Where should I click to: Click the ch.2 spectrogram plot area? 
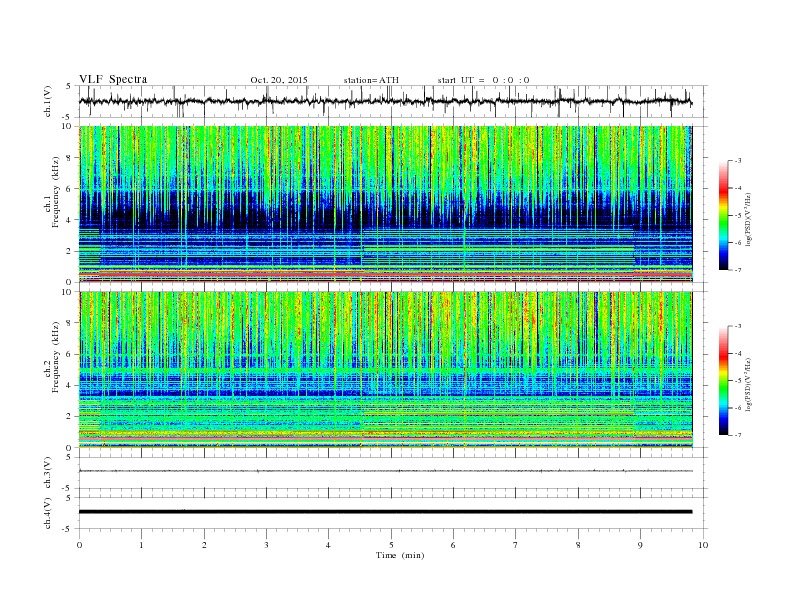[x=385, y=370]
